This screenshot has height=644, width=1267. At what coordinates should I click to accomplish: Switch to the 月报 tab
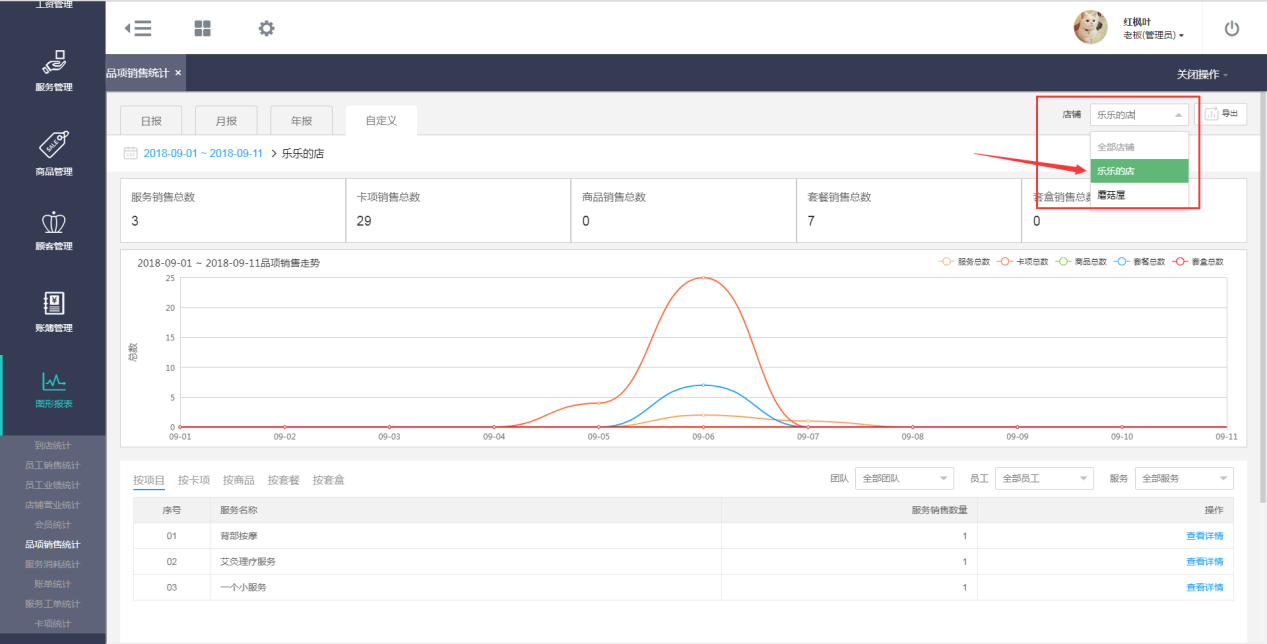(x=226, y=121)
